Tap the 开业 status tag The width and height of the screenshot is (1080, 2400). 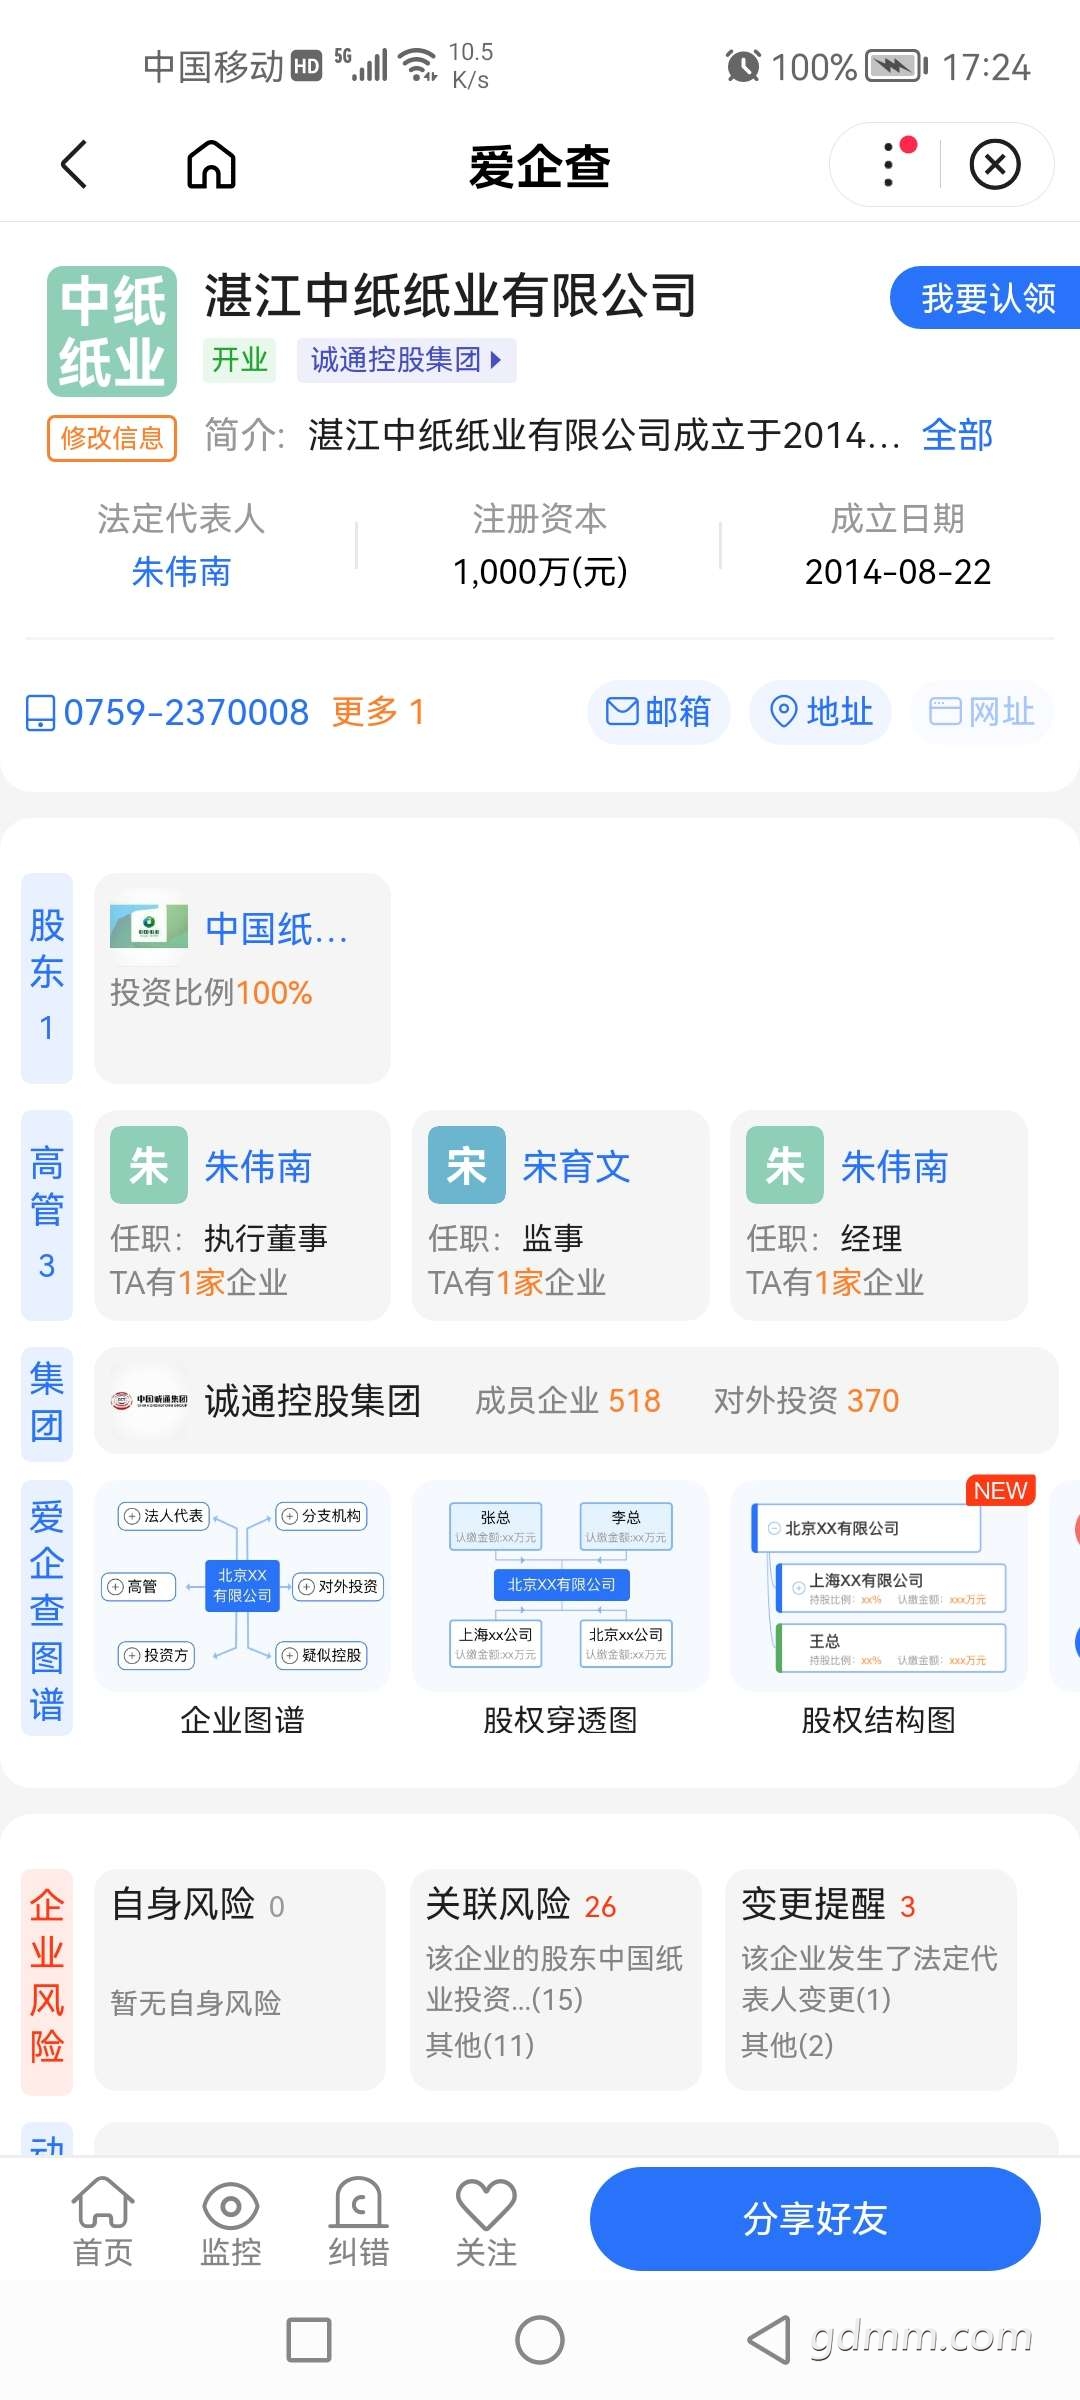click(240, 360)
